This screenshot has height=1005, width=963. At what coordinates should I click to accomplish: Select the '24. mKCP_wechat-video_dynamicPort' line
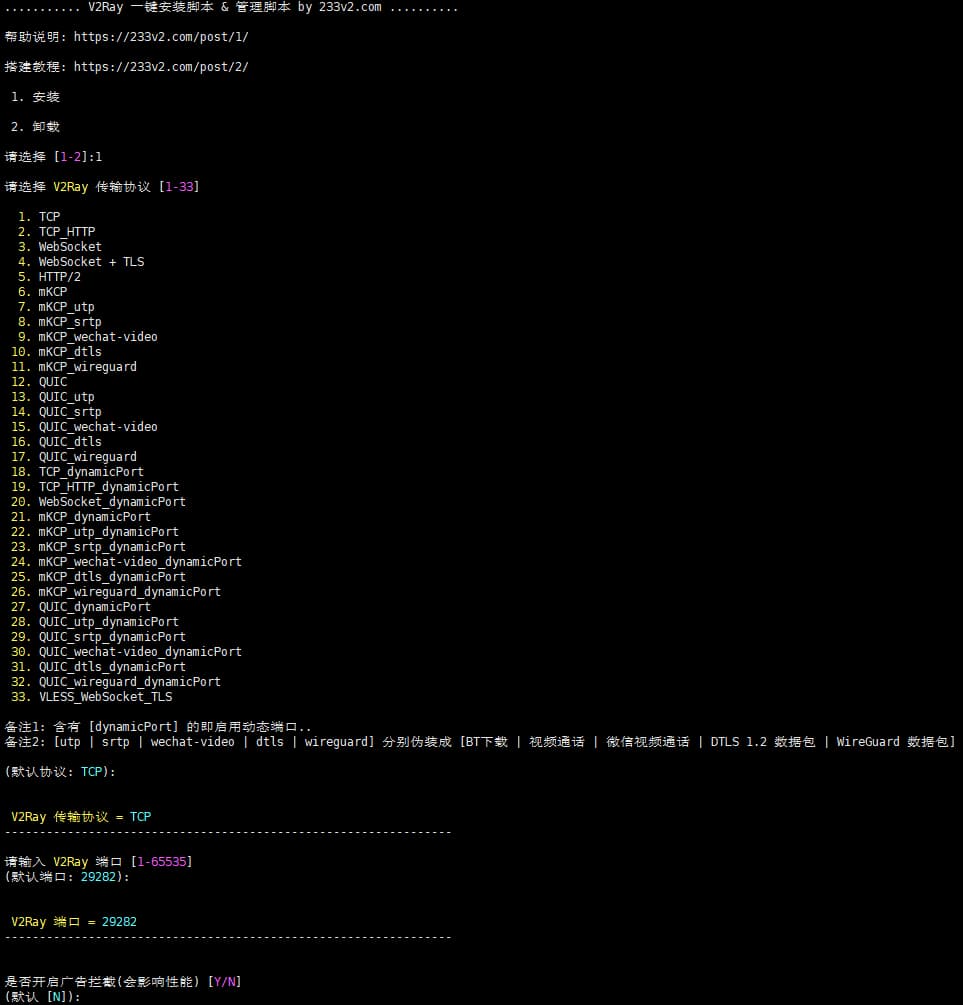pos(126,562)
